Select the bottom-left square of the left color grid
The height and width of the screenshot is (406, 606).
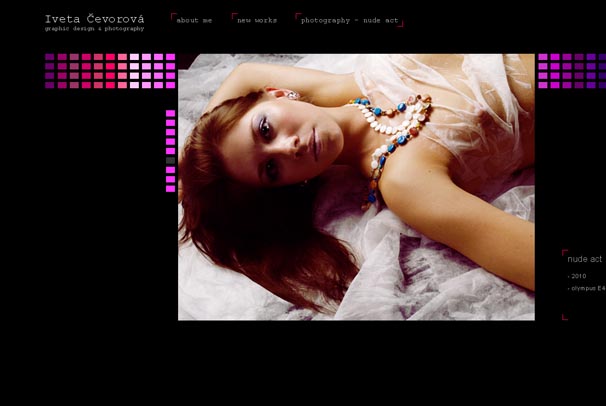(x=50, y=85)
